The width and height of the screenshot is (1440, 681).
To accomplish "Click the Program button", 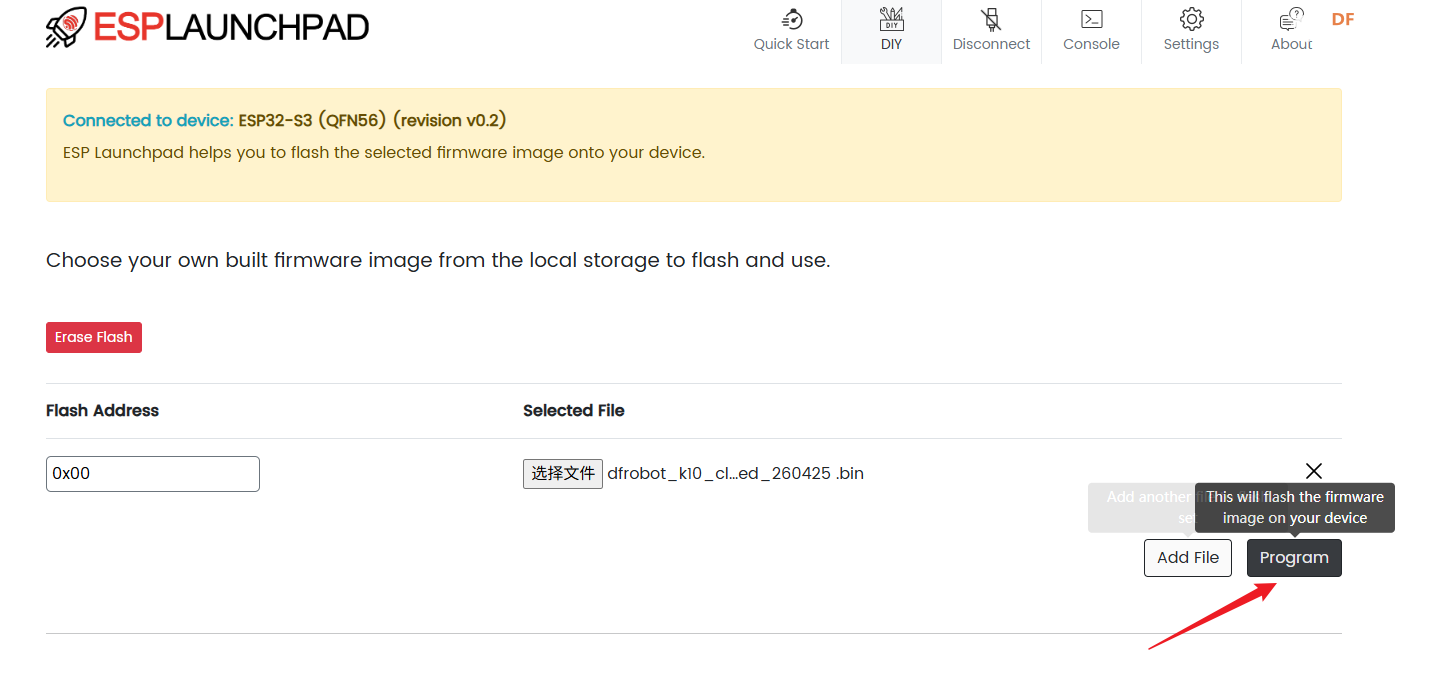I will pos(1294,558).
